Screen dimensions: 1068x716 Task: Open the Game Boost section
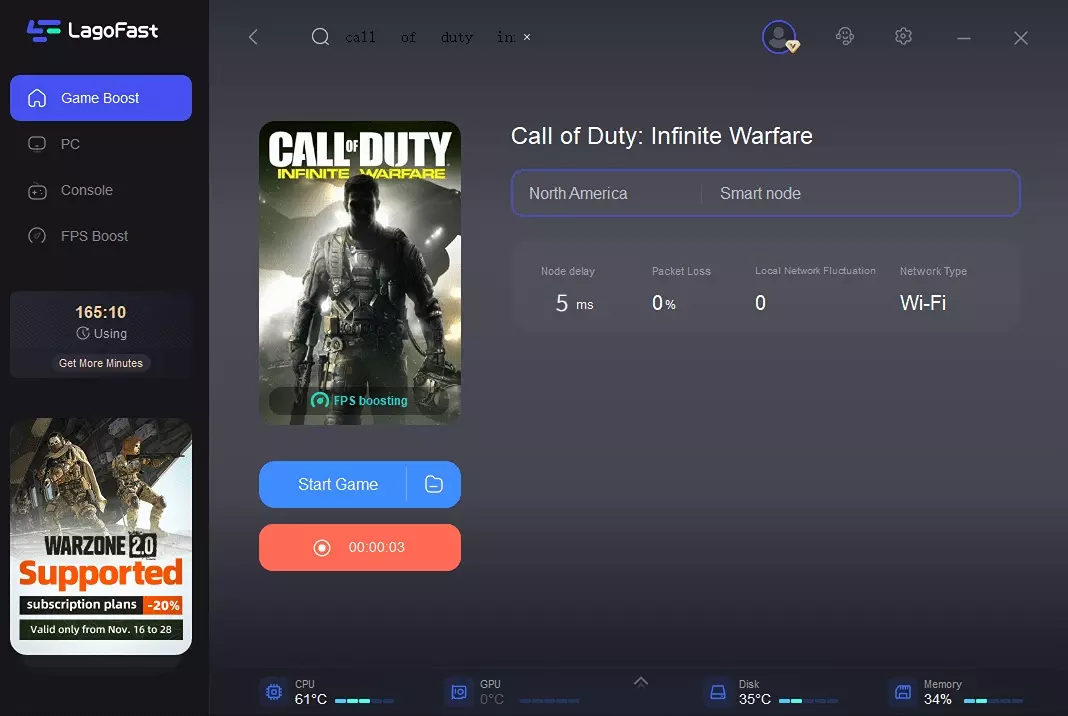101,98
